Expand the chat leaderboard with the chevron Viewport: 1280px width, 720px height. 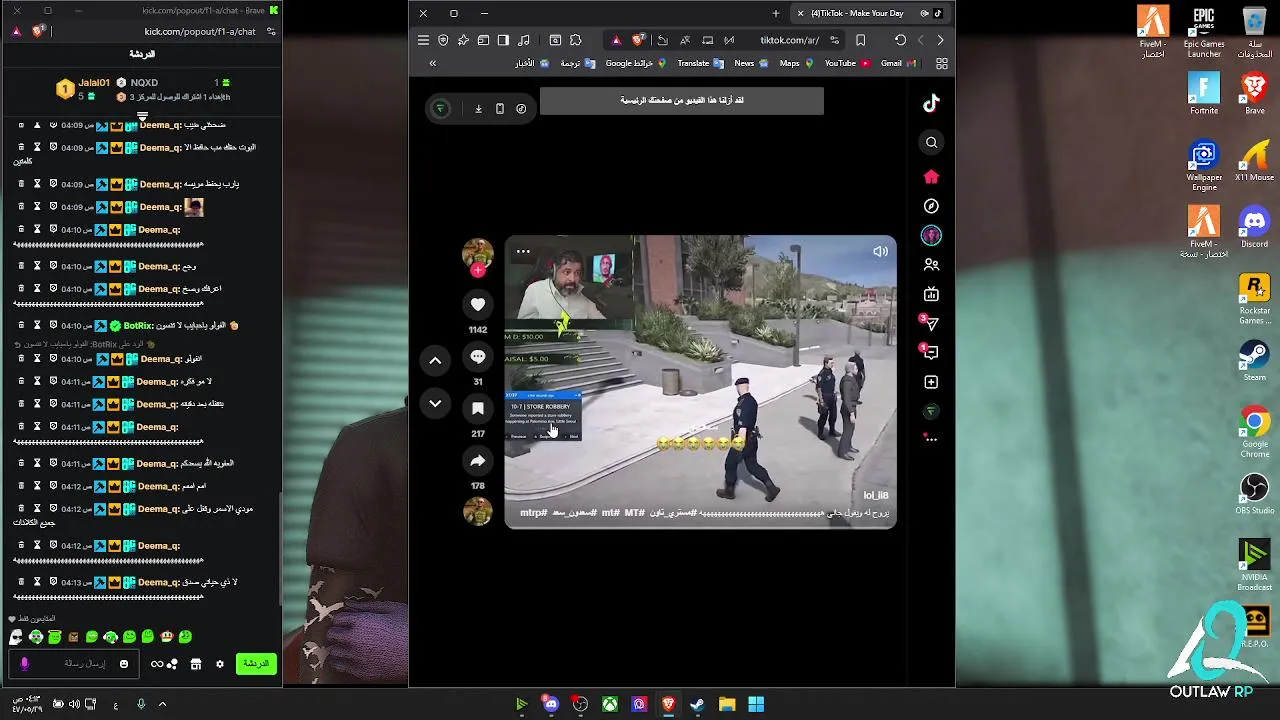coord(142,116)
